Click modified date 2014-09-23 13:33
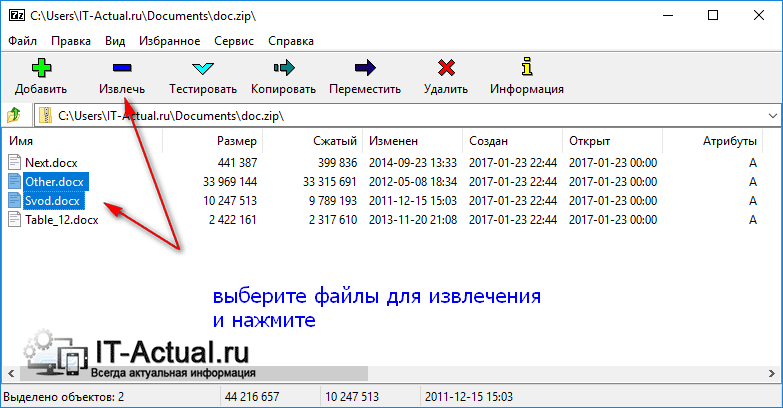Screen dimensions: 783x408 413,163
